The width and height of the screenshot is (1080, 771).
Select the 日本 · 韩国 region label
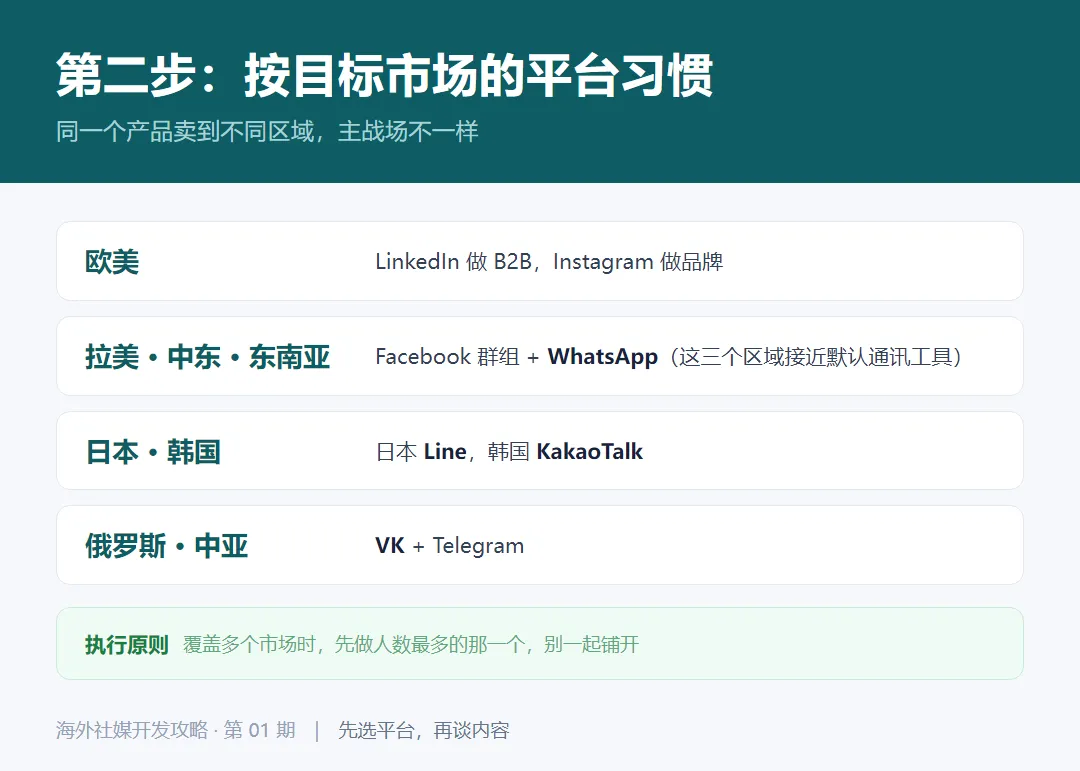pyautogui.click(x=153, y=452)
